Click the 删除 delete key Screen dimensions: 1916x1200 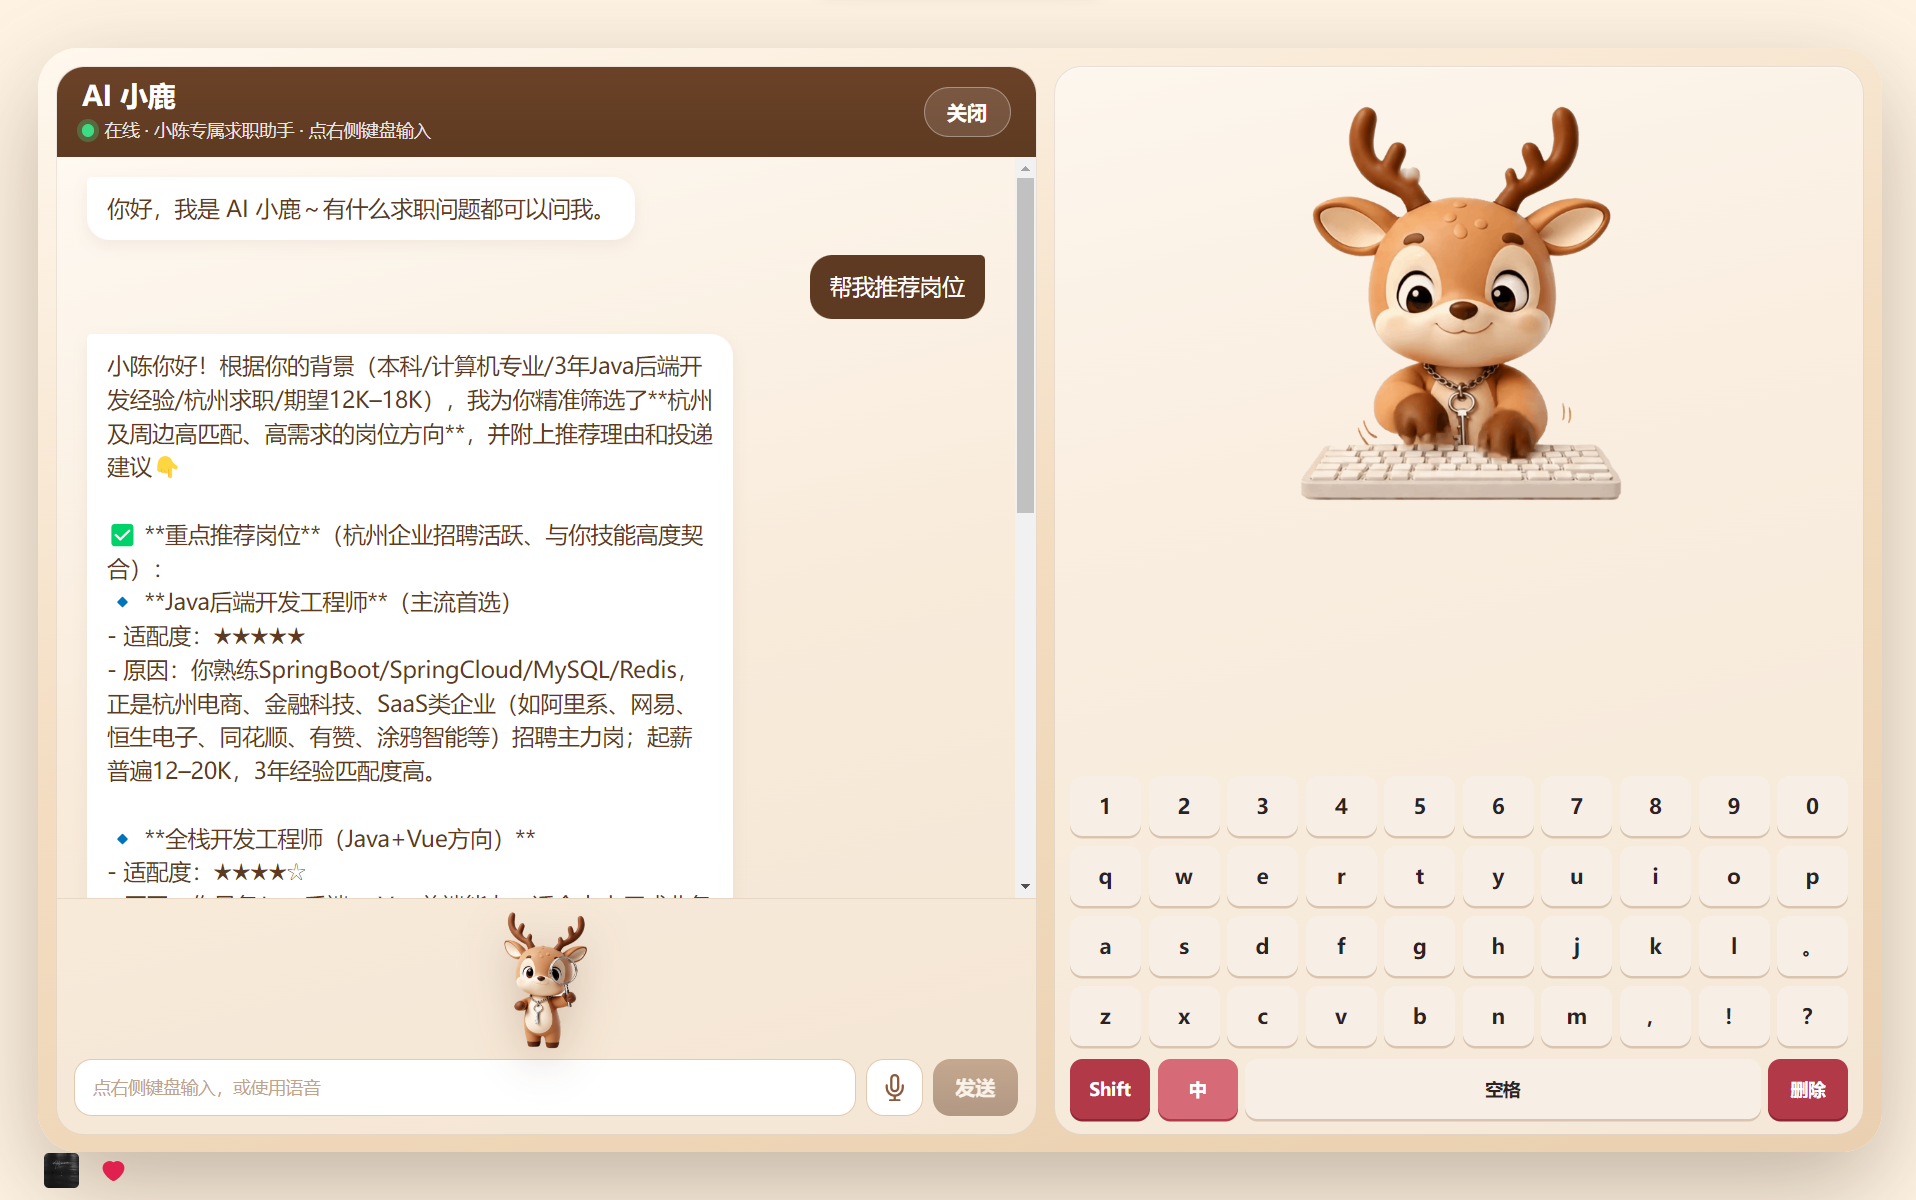click(x=1807, y=1089)
